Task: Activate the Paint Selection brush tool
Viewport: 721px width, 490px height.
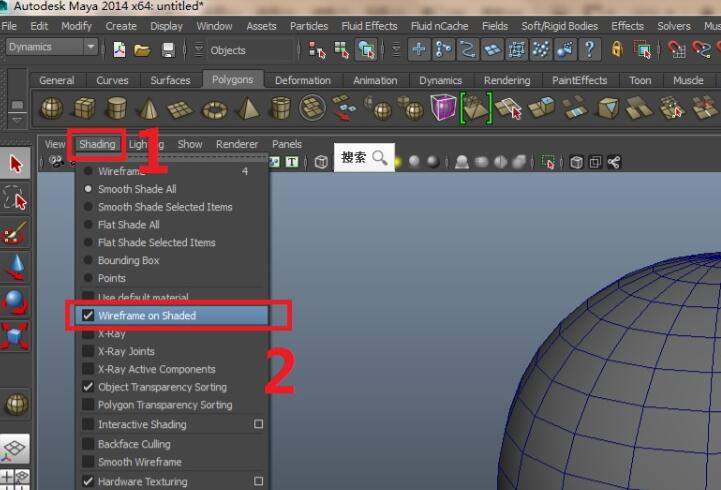Action: pyautogui.click(x=16, y=233)
